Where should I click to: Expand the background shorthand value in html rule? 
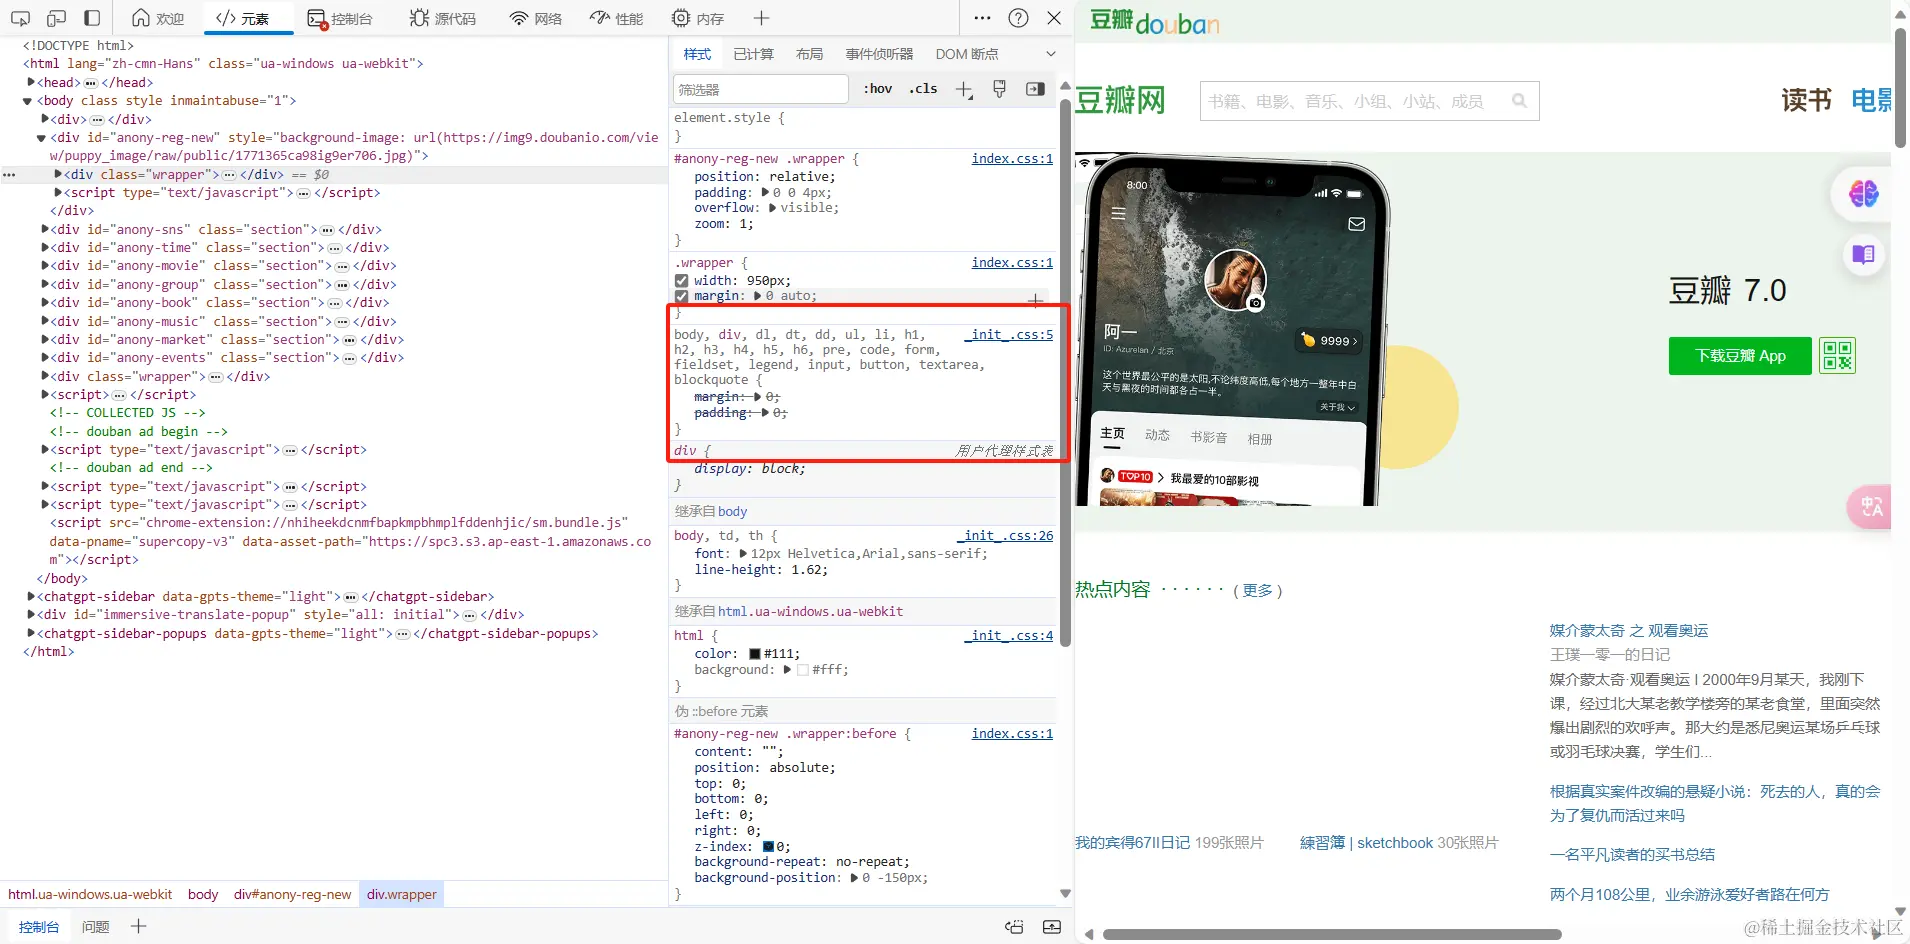tap(787, 669)
